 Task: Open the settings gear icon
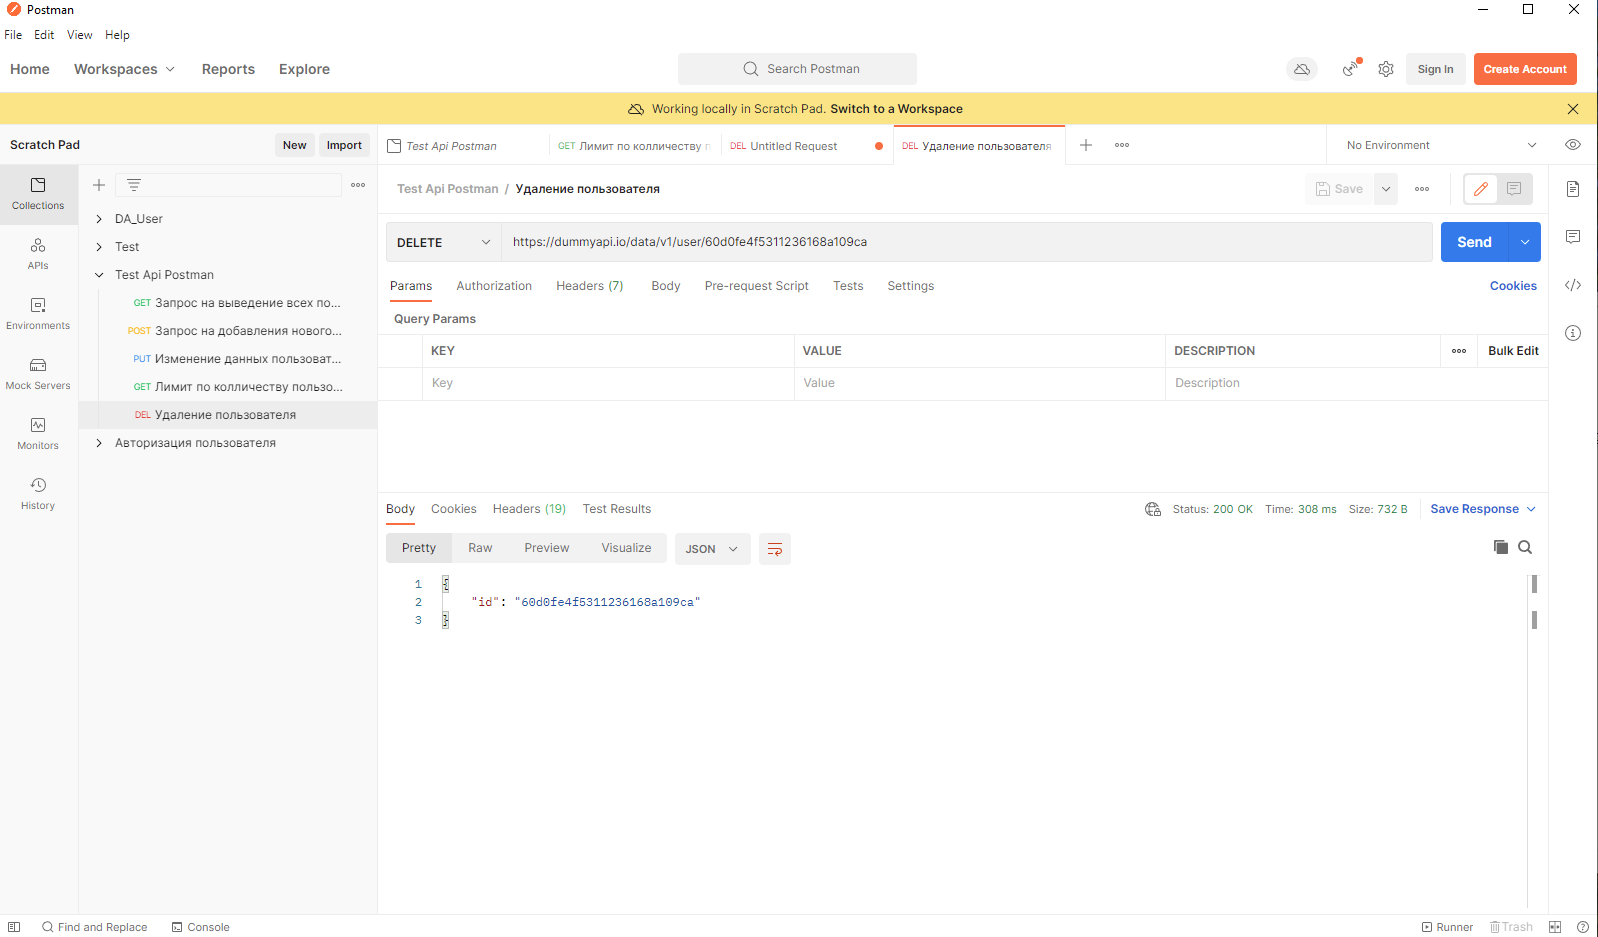pyautogui.click(x=1386, y=69)
